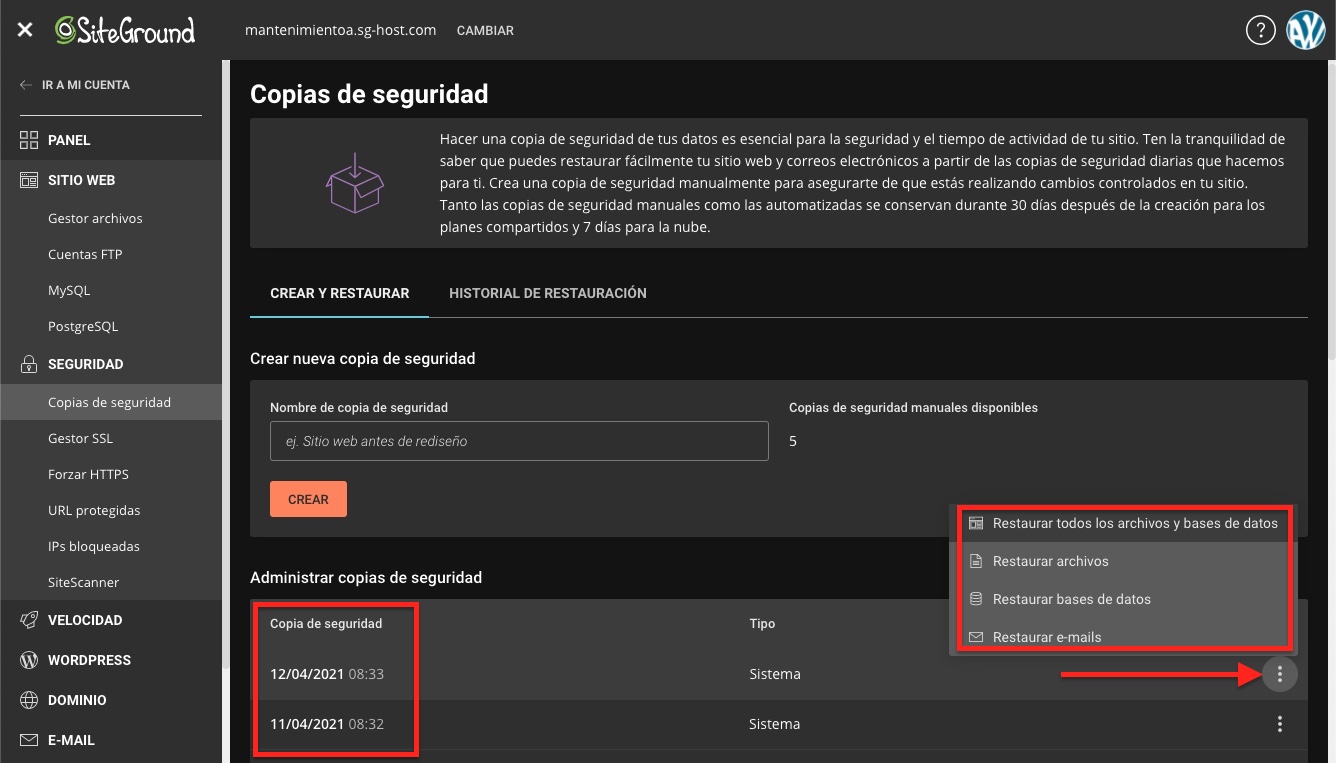The image size is (1336, 763).
Task: Open the help question mark icon
Action: click(1260, 30)
